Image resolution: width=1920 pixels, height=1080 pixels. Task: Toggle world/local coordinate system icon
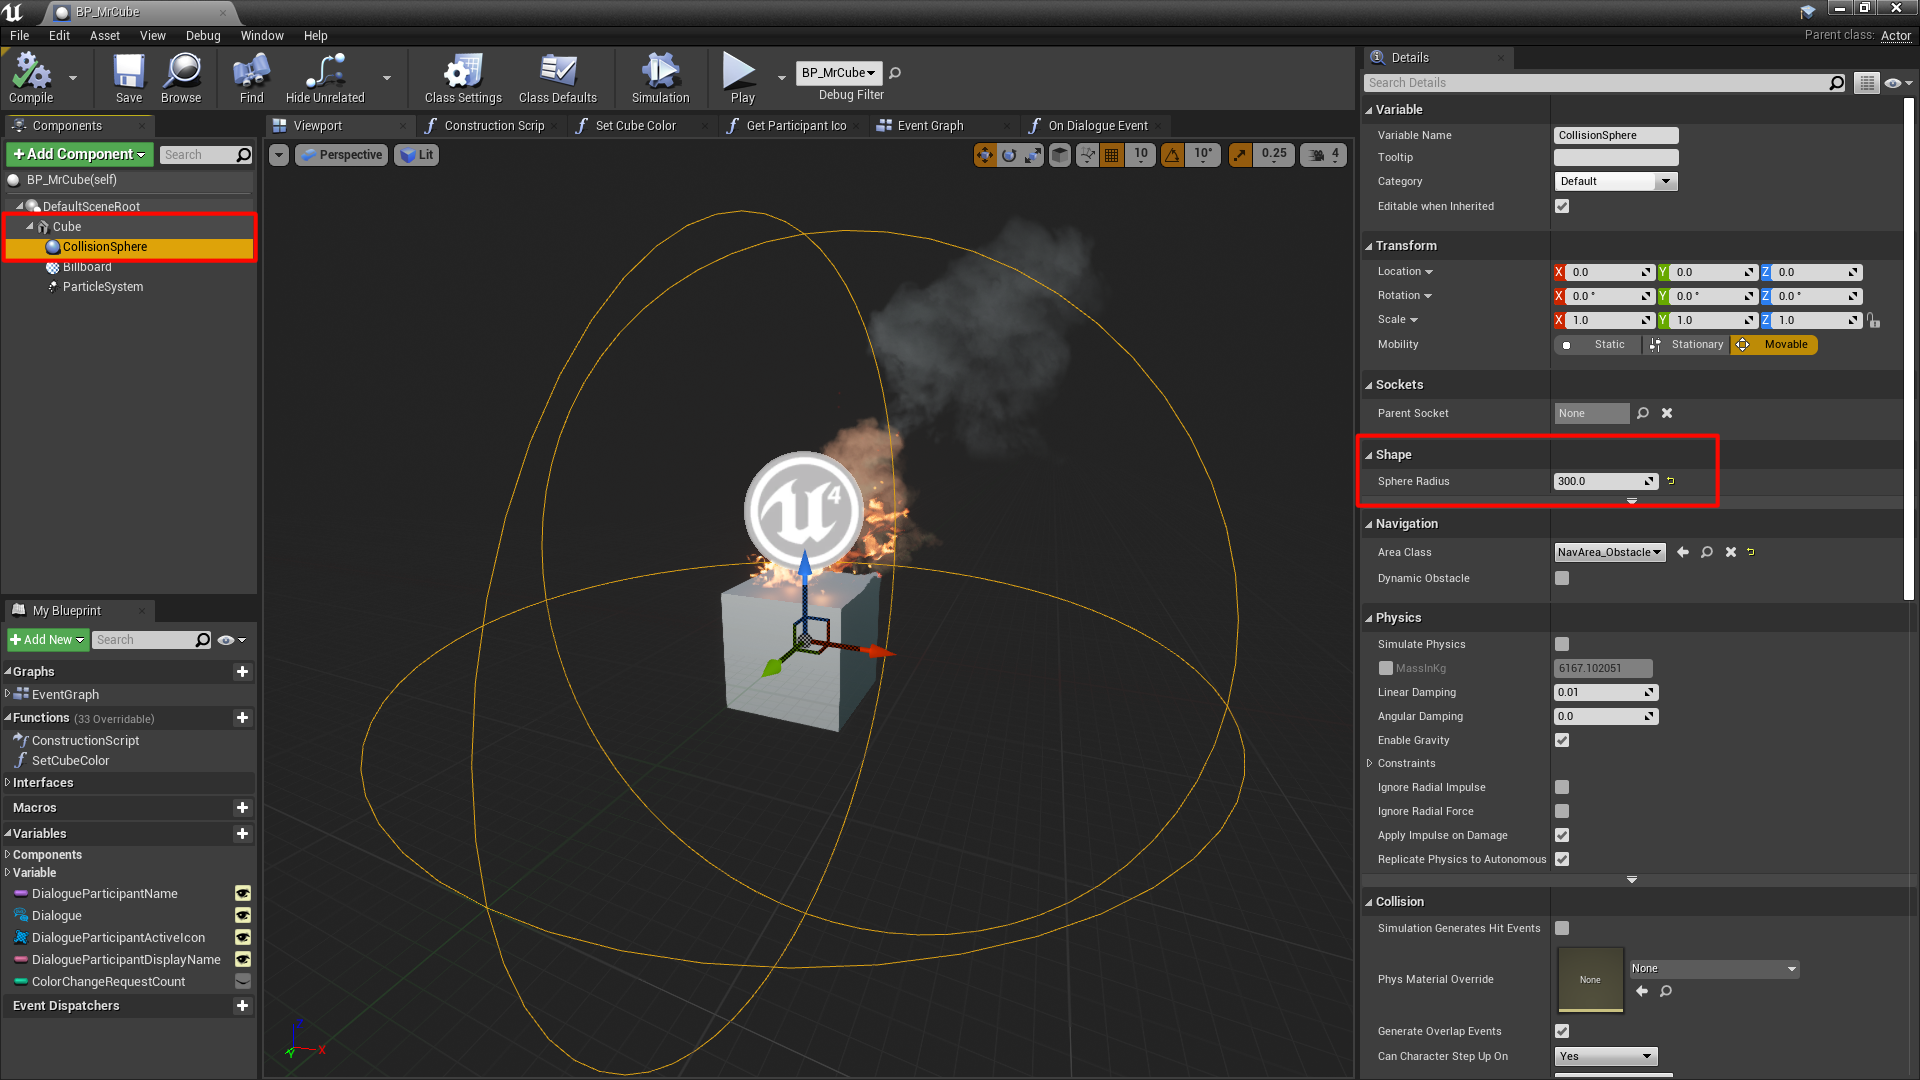[x=1060, y=155]
